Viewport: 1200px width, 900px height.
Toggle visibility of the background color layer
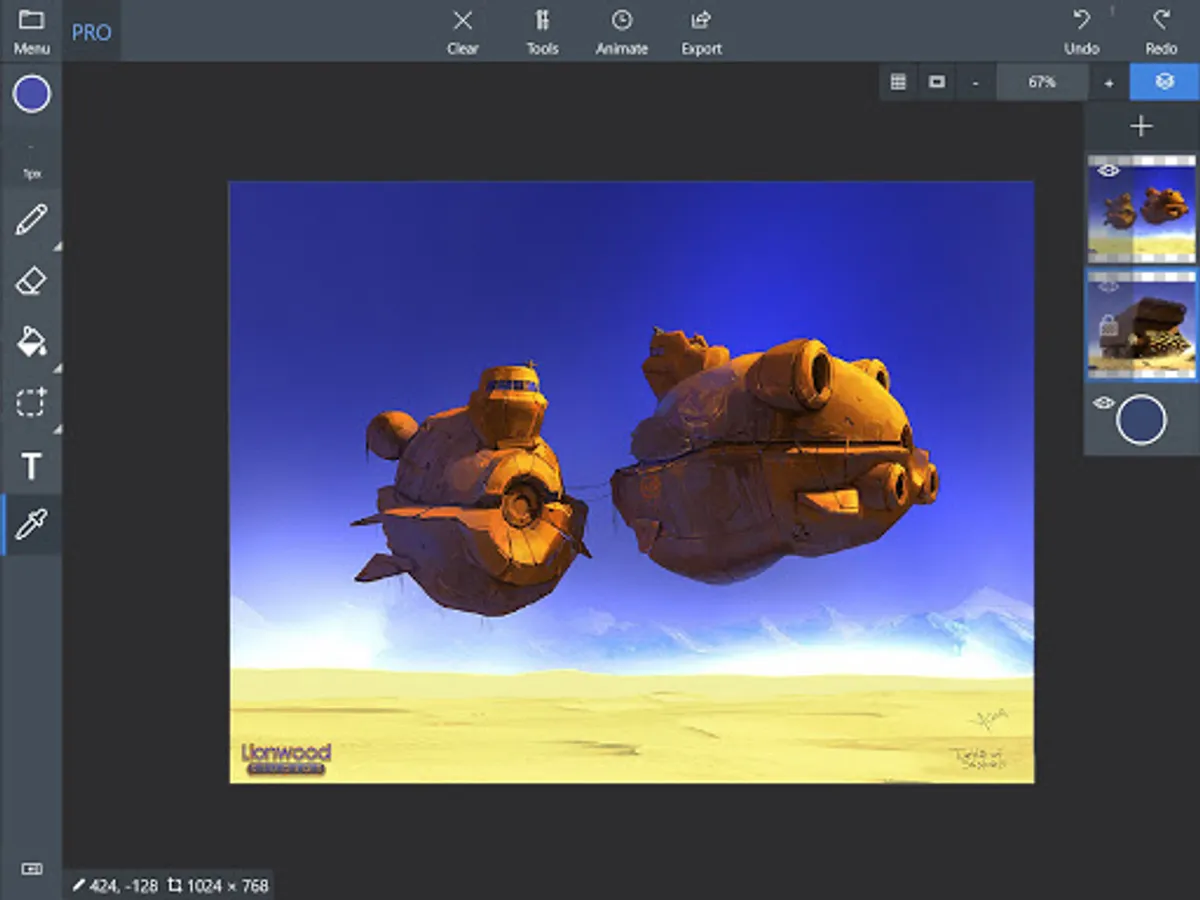1103,403
